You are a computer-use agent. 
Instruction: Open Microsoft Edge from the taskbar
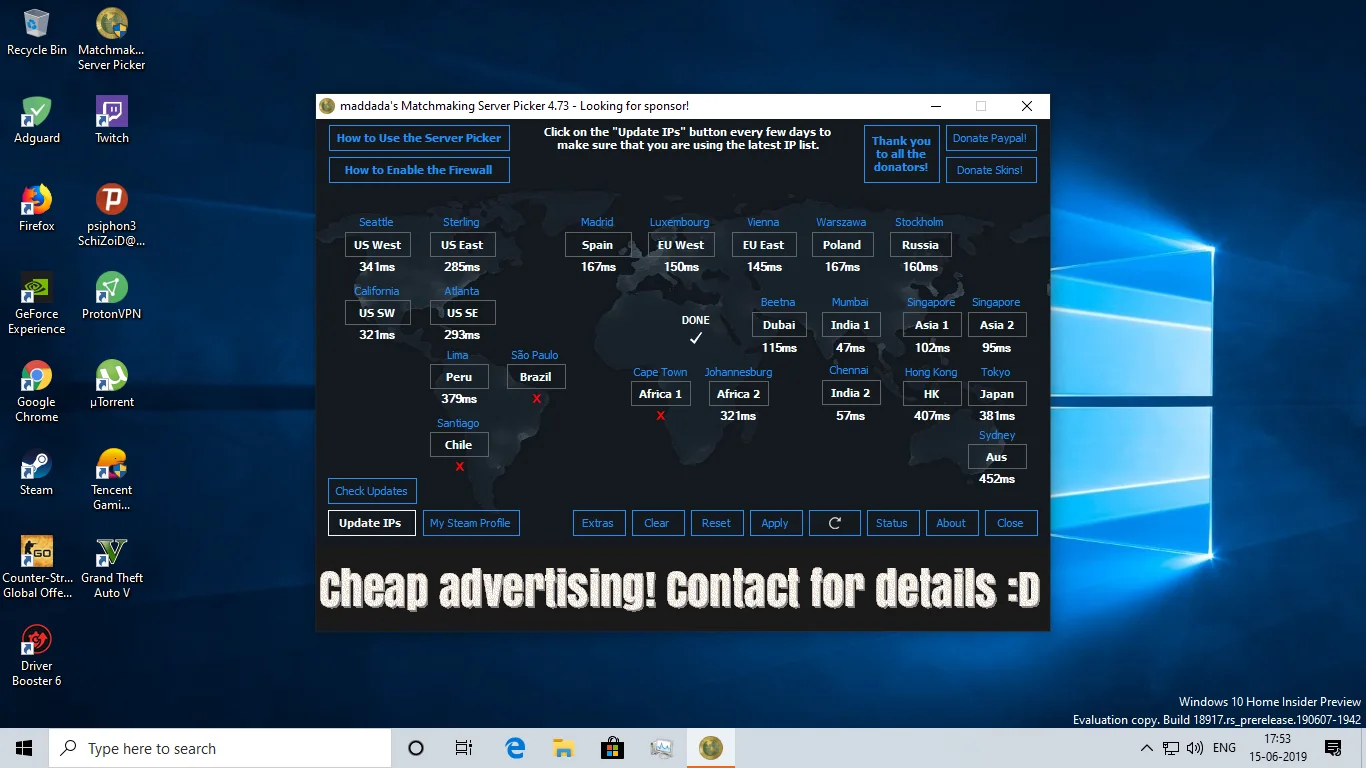click(x=514, y=747)
